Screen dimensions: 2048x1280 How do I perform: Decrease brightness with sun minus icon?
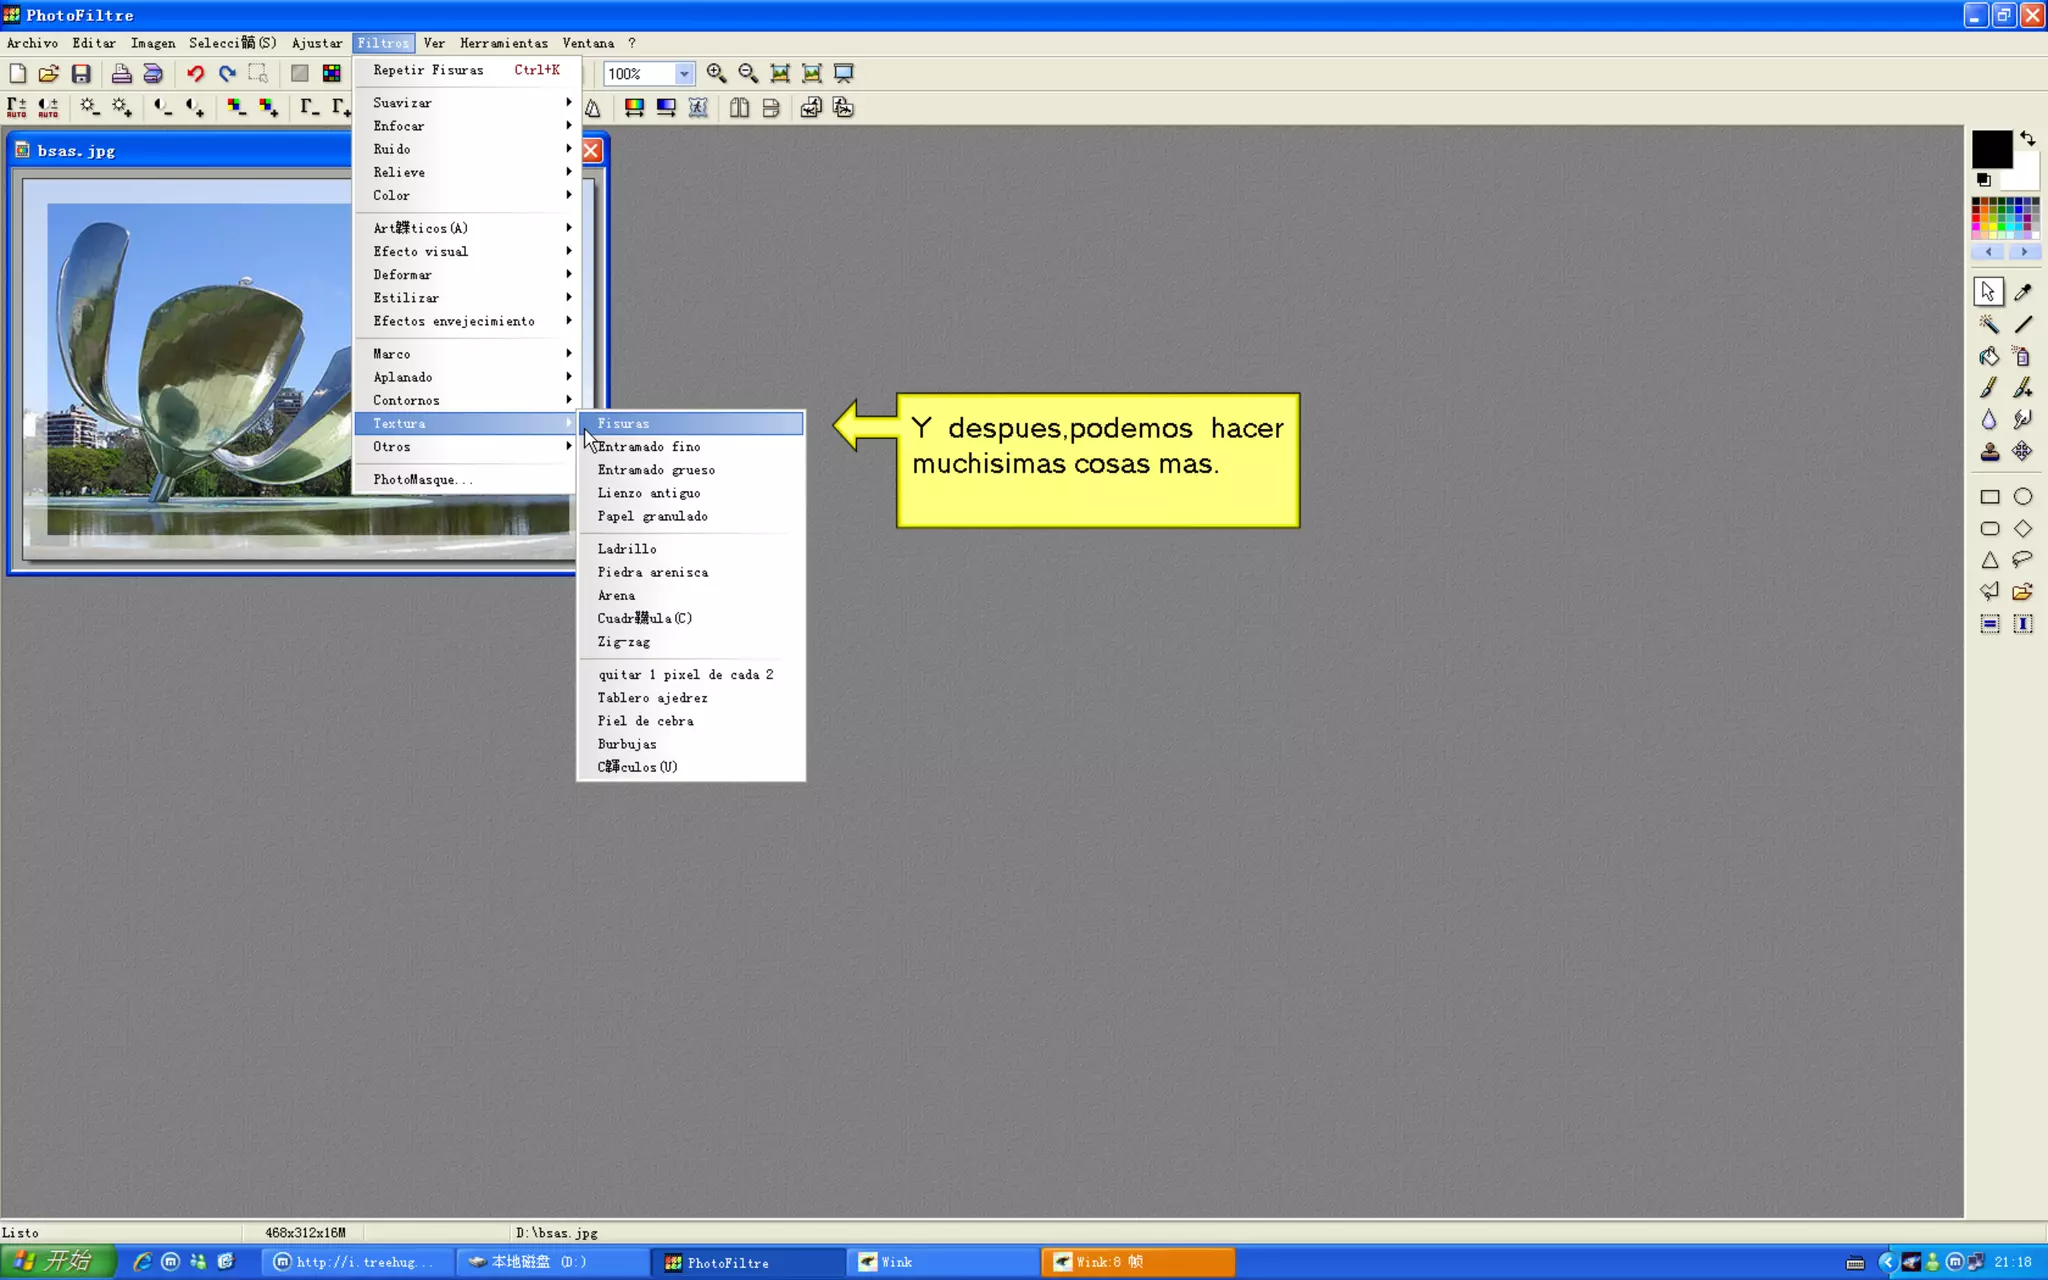point(90,107)
